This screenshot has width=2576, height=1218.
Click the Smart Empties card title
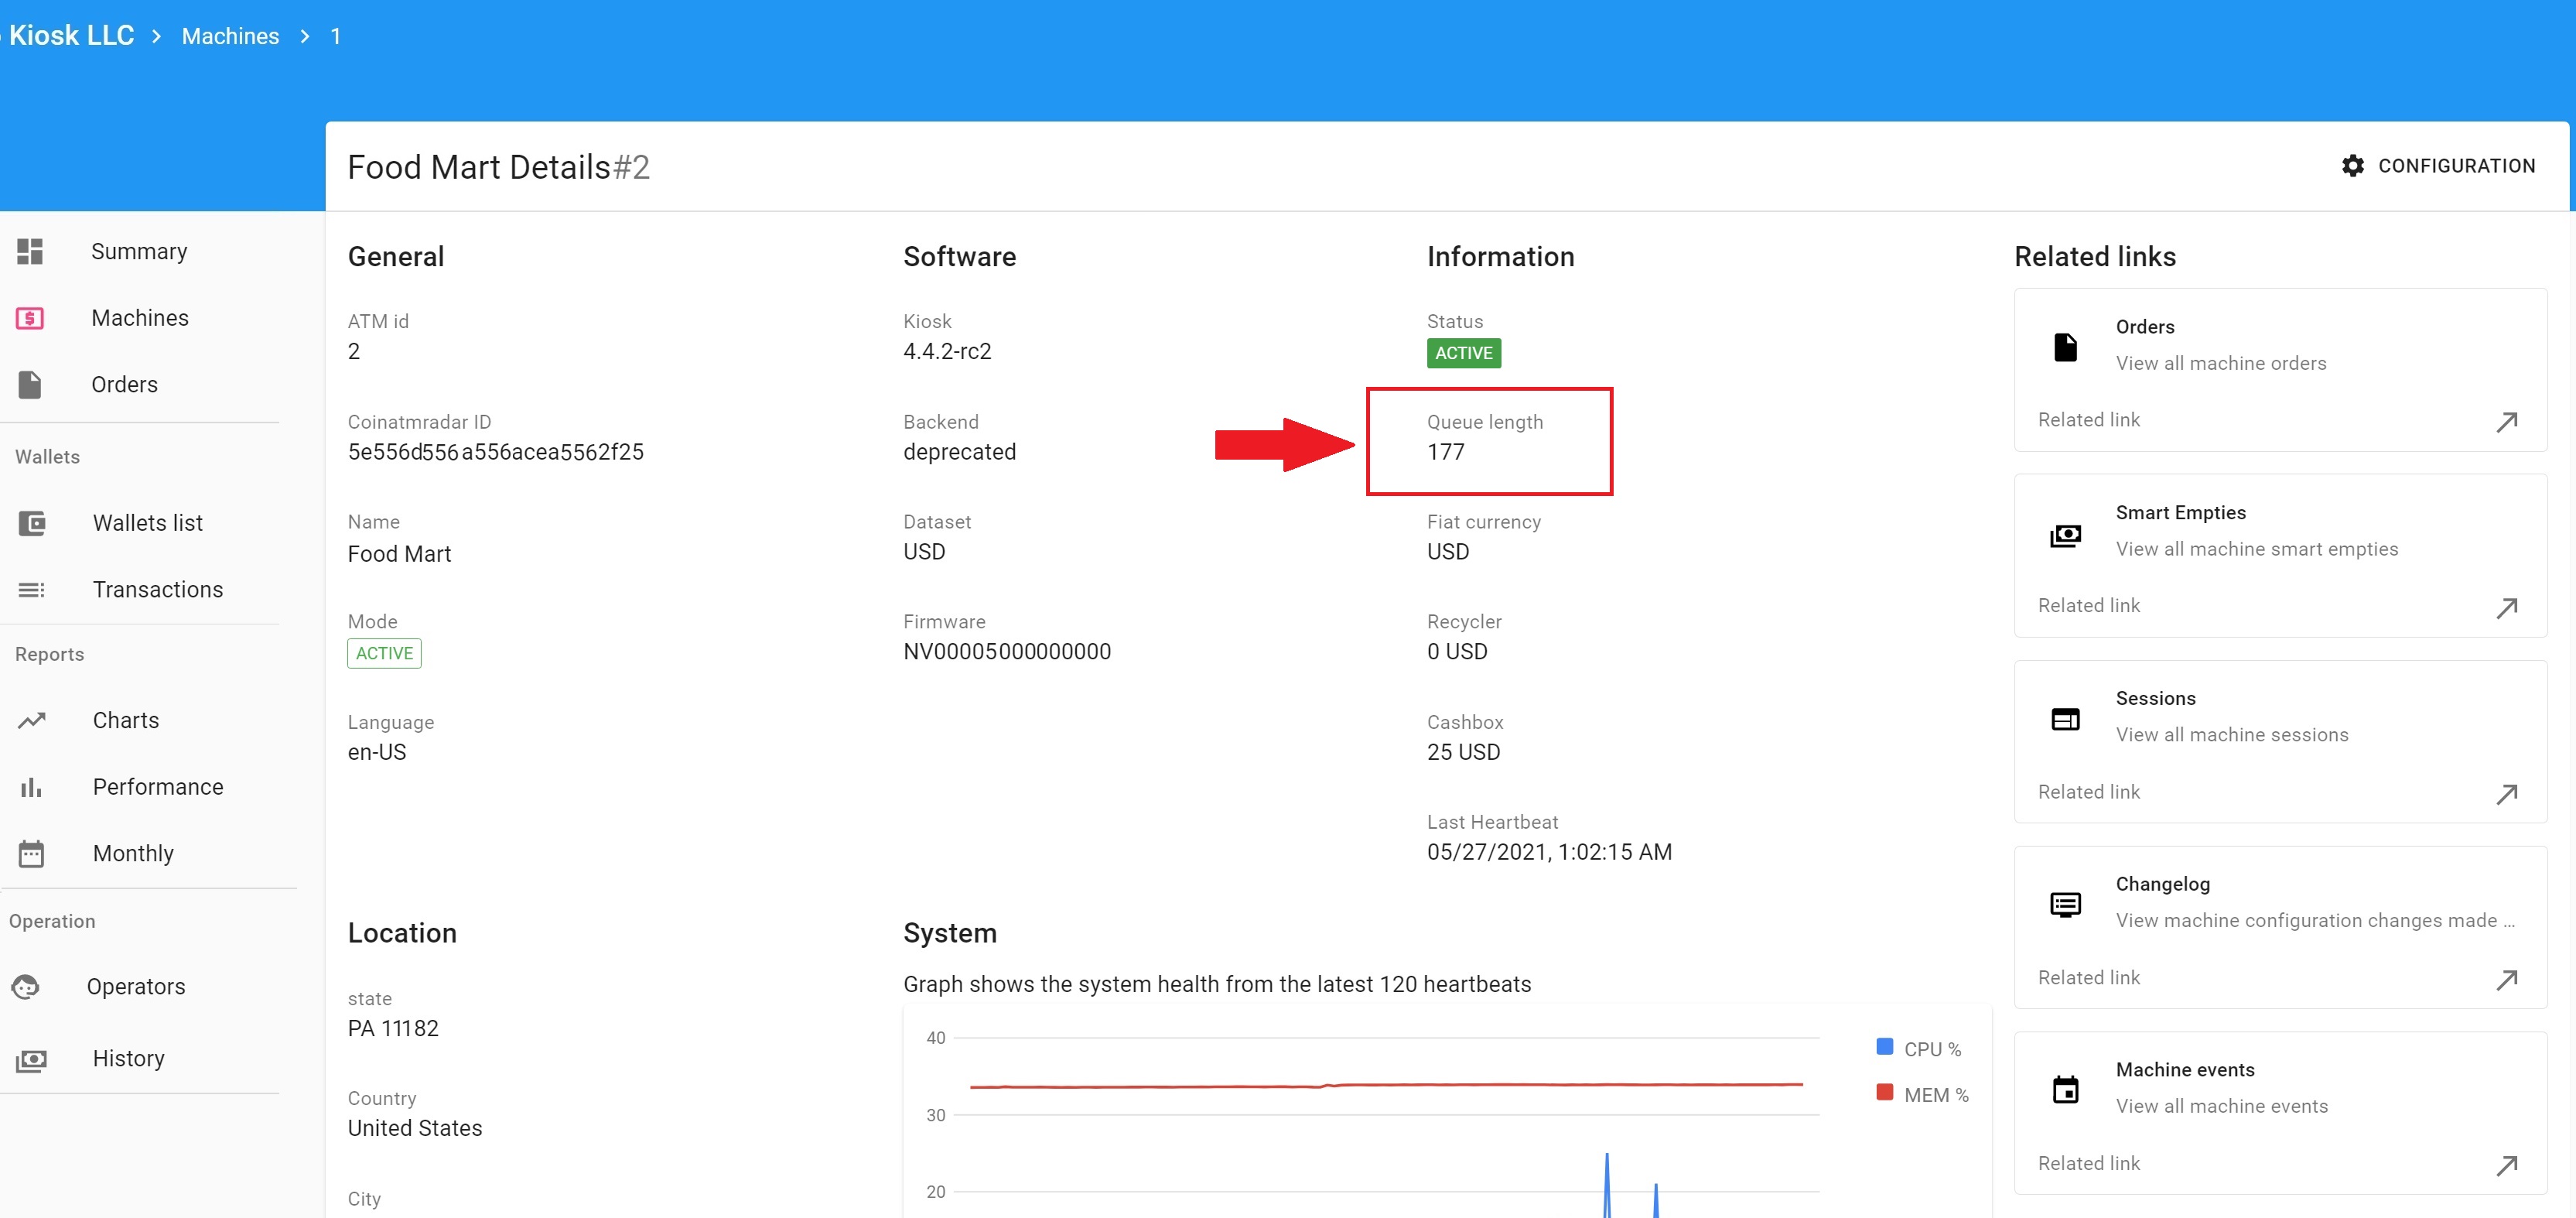[2180, 513]
